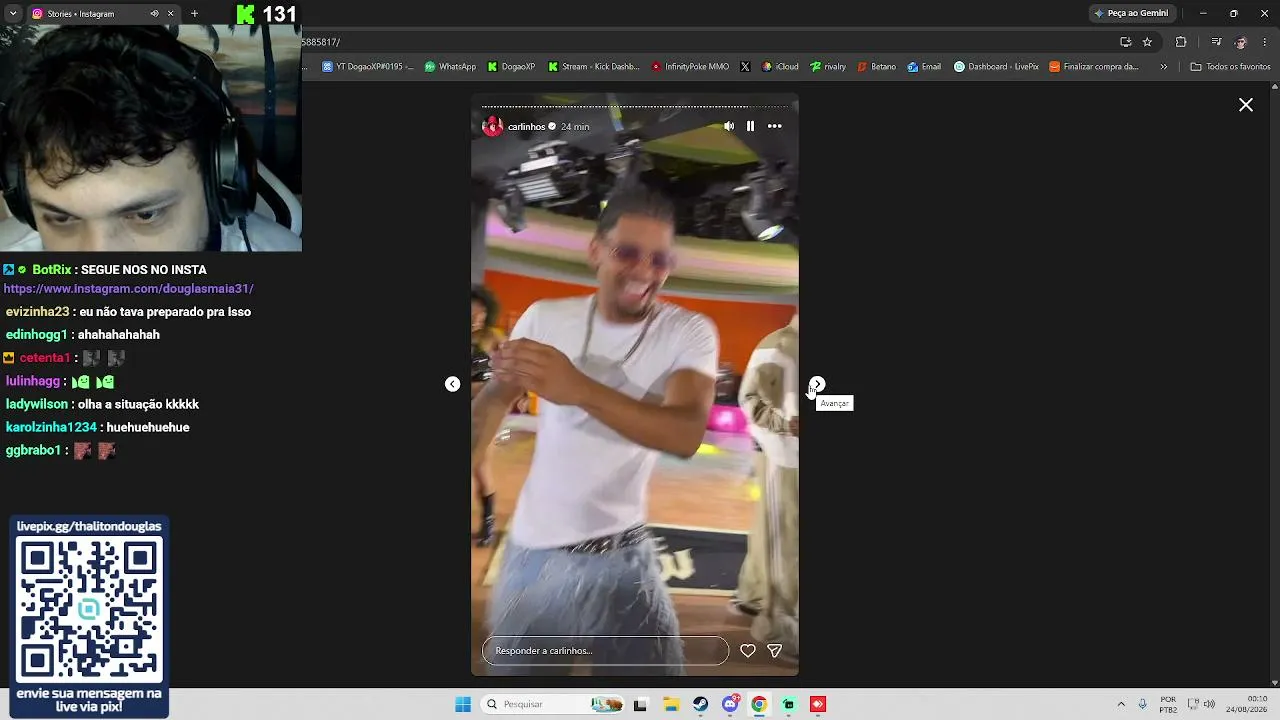Expand the system tray hidden icons
Image resolution: width=1280 pixels, height=720 pixels.
pyautogui.click(x=1121, y=704)
